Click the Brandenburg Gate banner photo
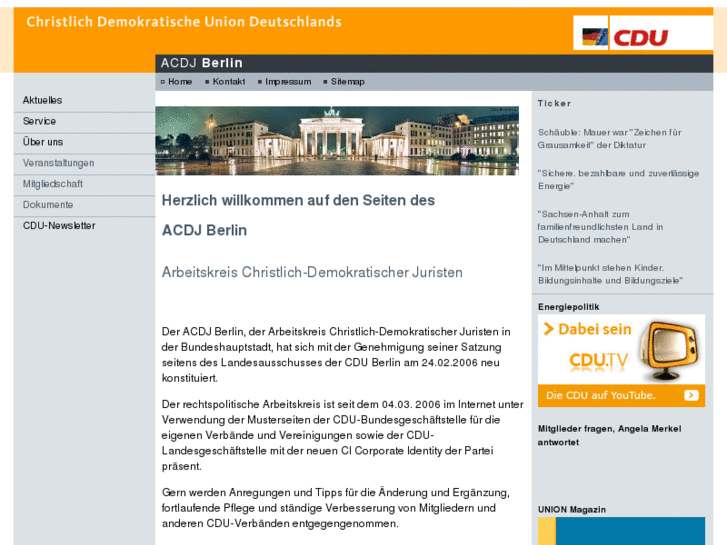The width and height of the screenshot is (727, 545). coord(337,141)
